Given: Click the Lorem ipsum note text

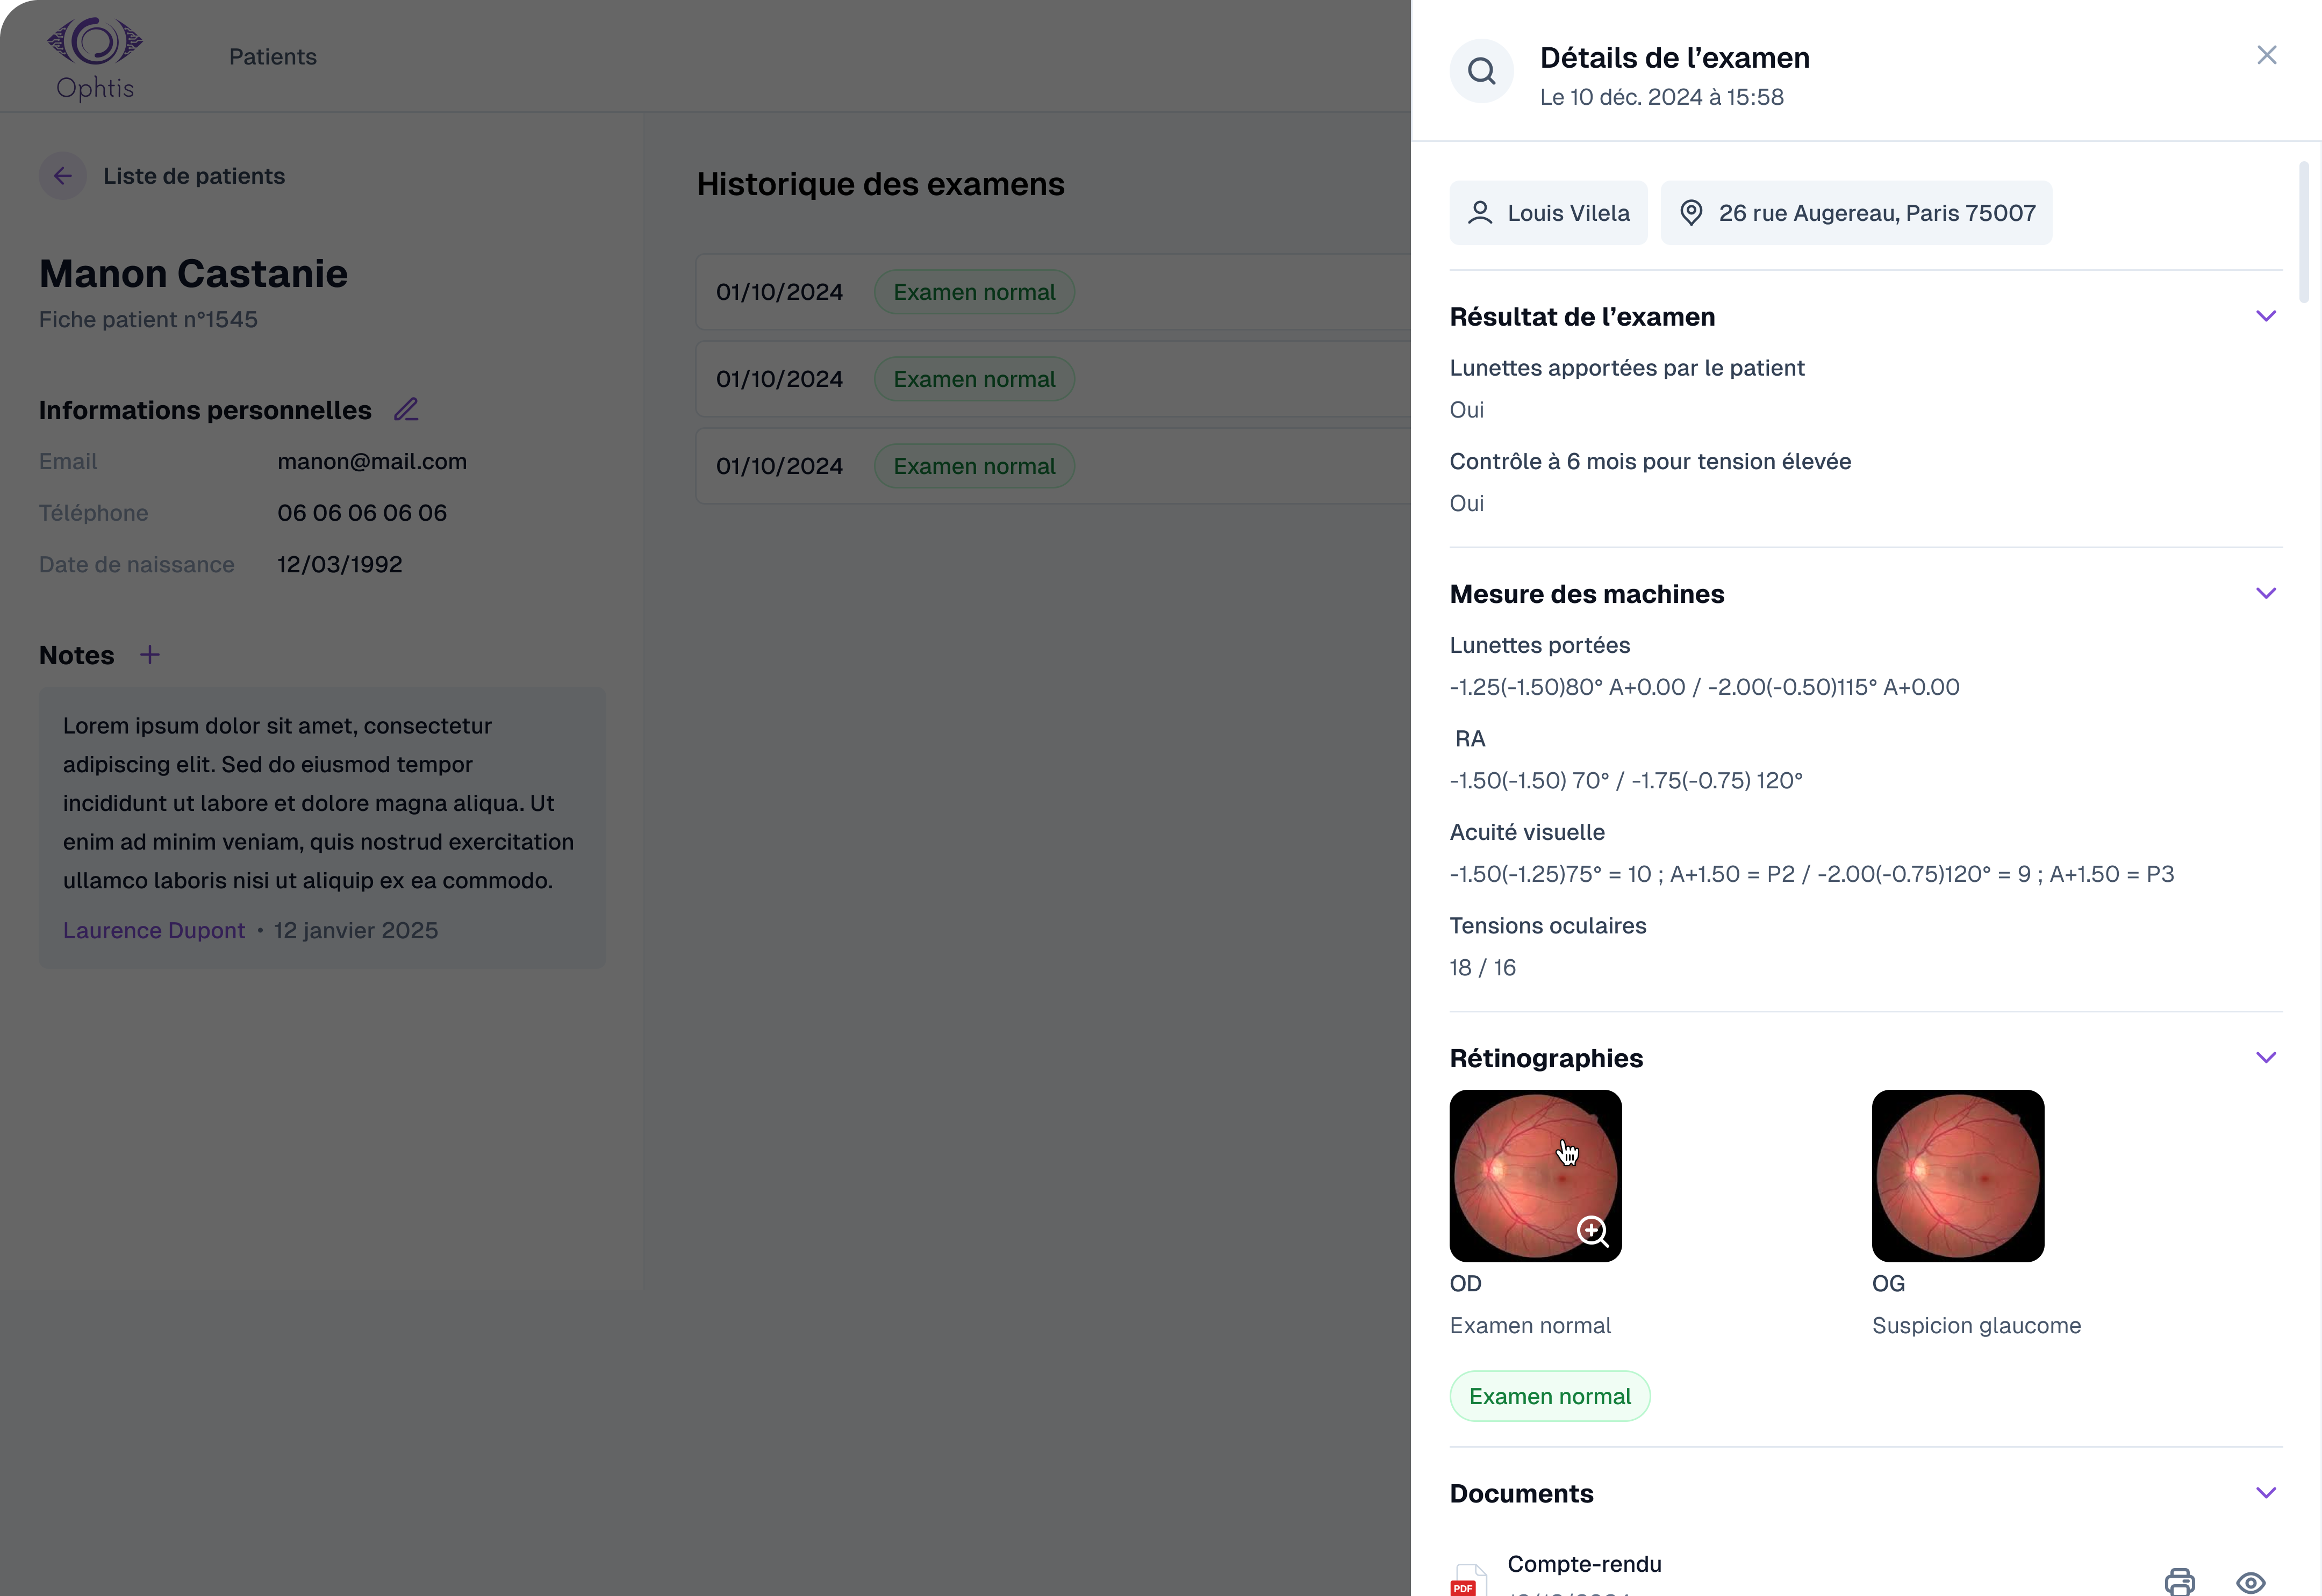Looking at the screenshot, I should point(318,803).
